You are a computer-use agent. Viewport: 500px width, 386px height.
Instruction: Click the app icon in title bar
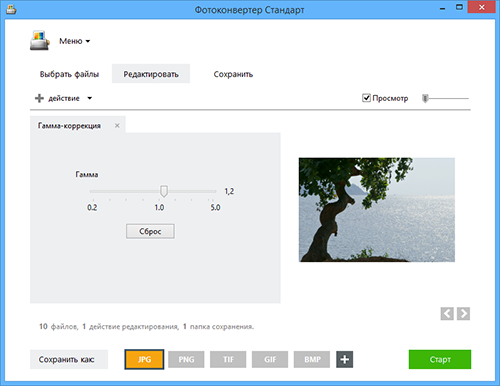click(11, 9)
